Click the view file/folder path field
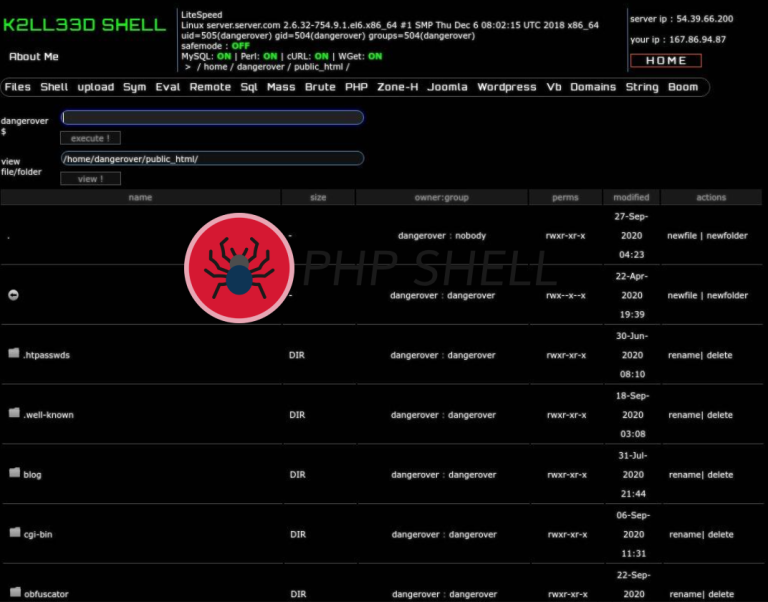The image size is (768, 602). pos(212,158)
